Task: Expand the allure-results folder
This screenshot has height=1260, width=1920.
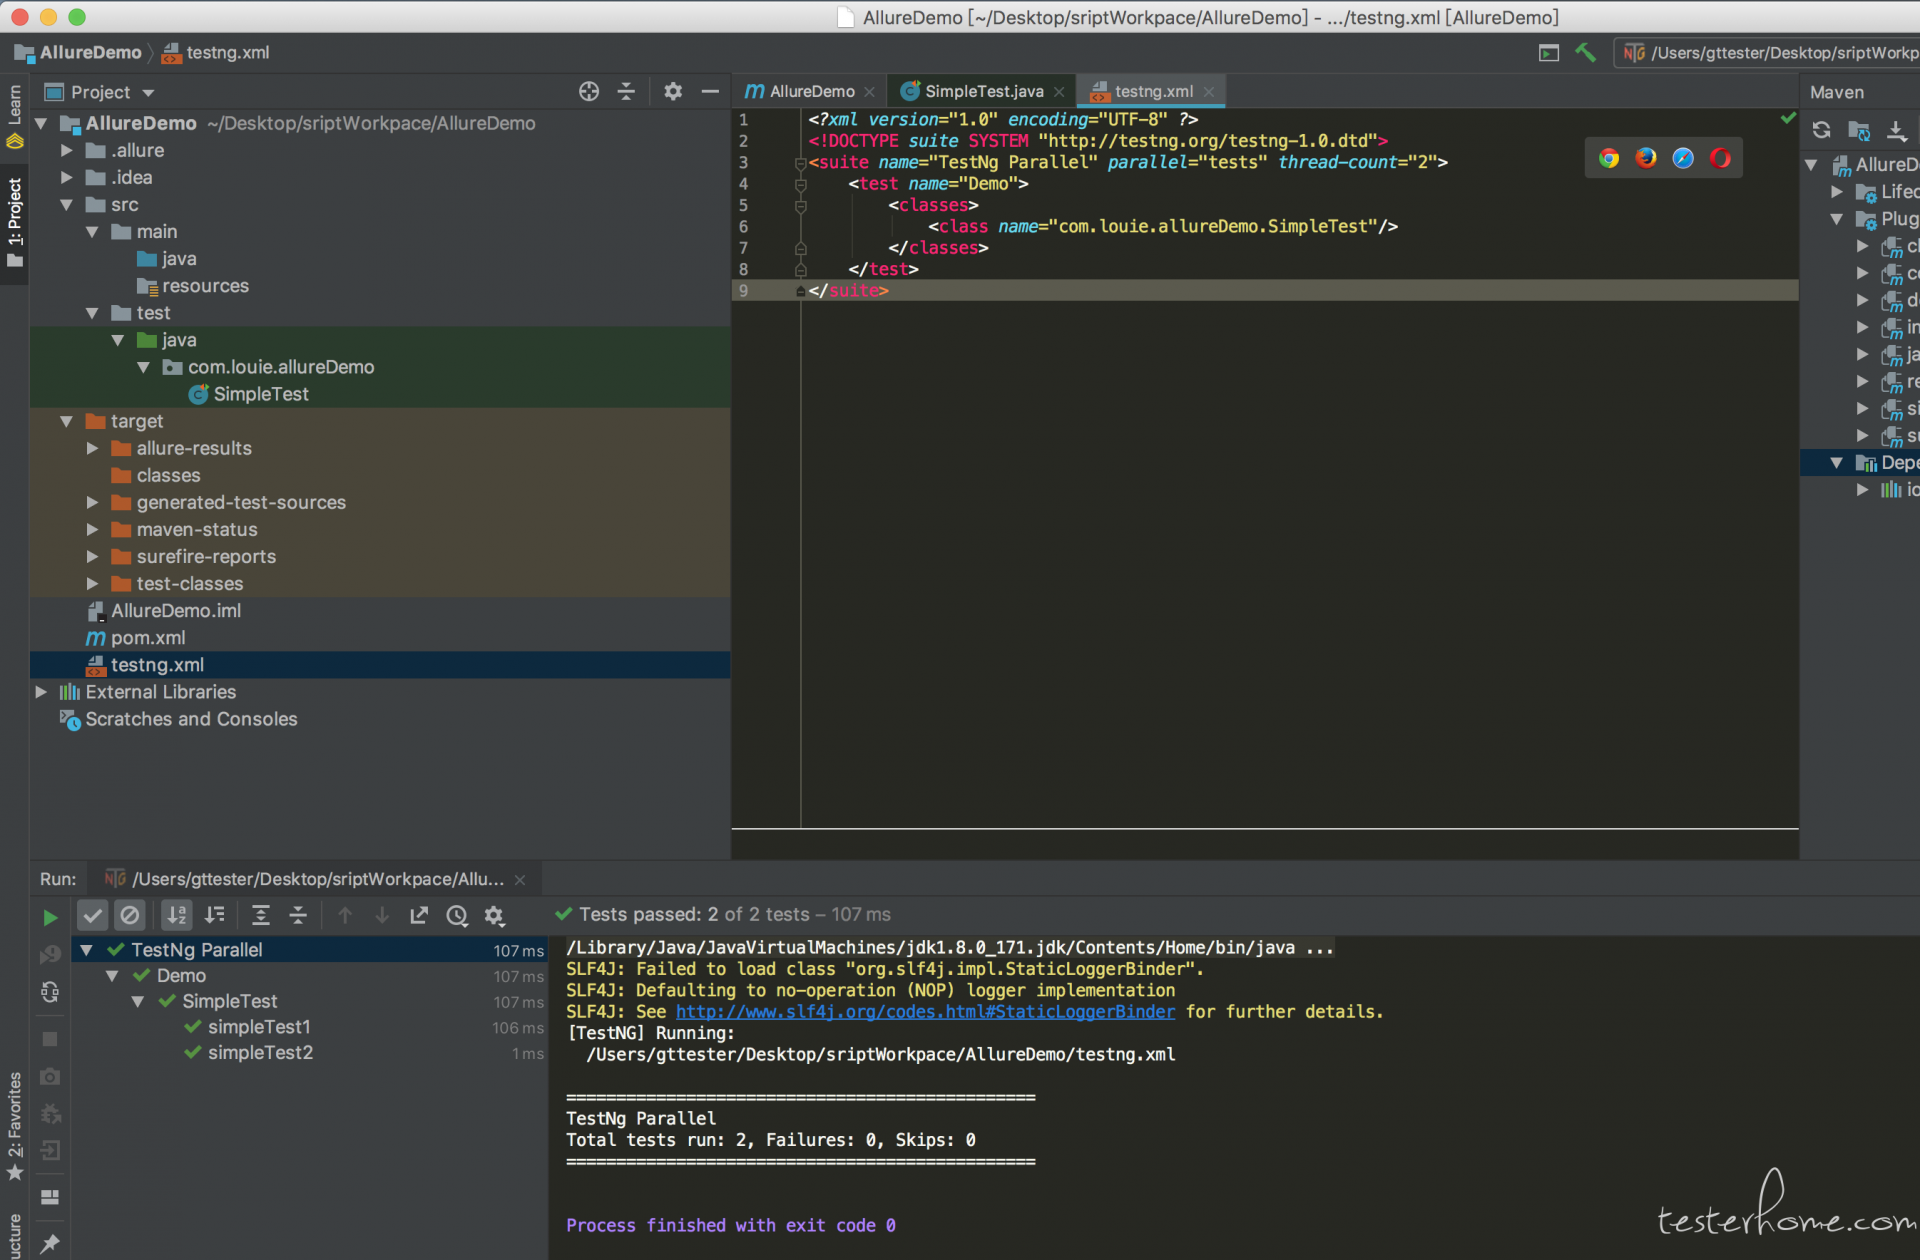Action: (x=92, y=448)
